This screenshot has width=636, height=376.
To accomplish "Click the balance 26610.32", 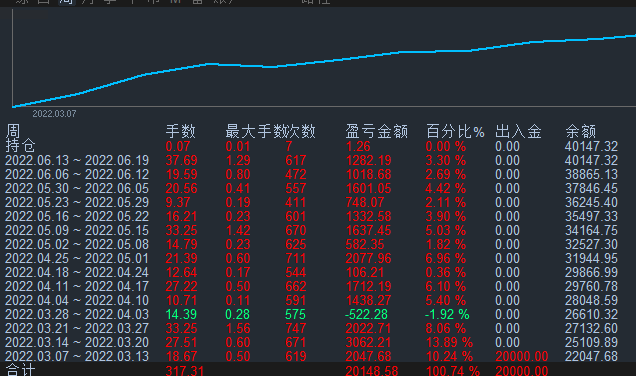I will 591,315.
